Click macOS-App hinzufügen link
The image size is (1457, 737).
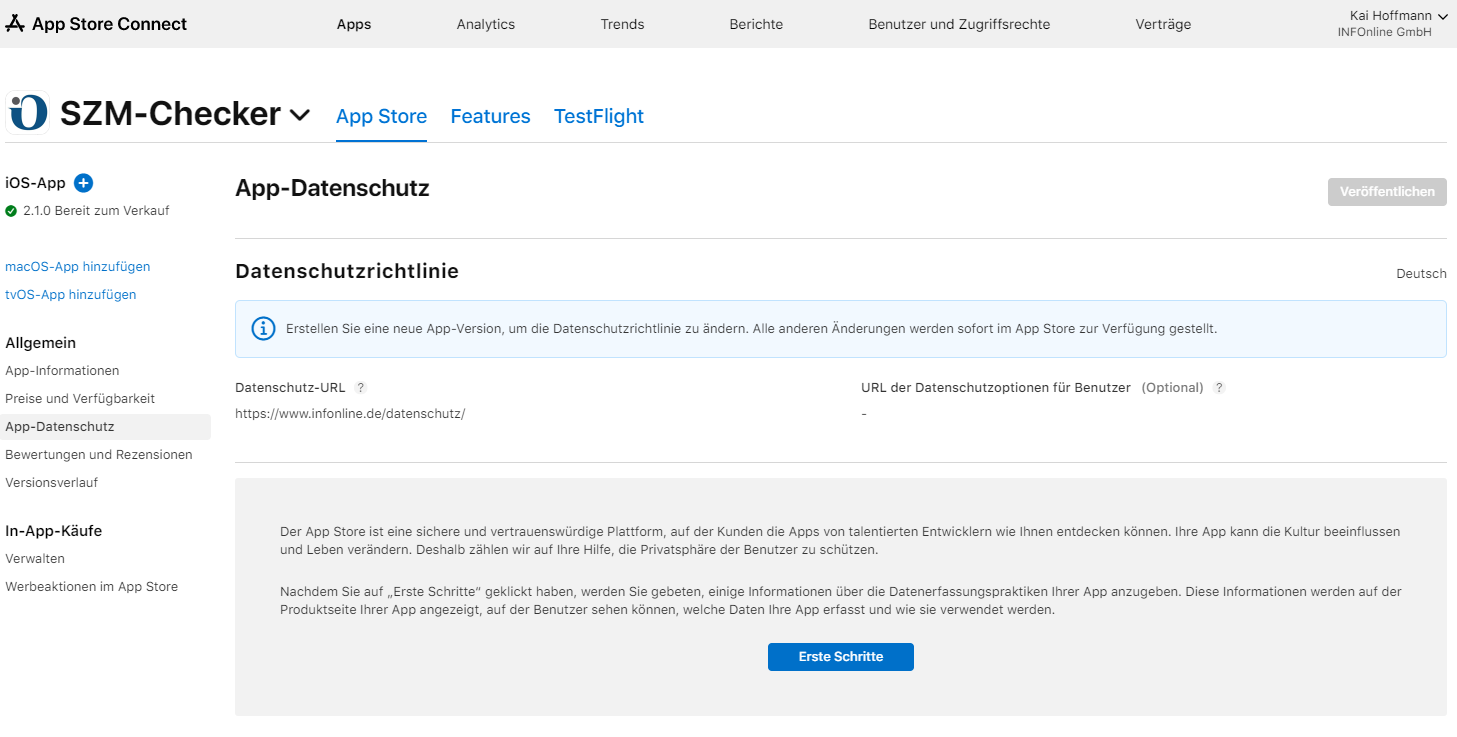click(x=78, y=267)
